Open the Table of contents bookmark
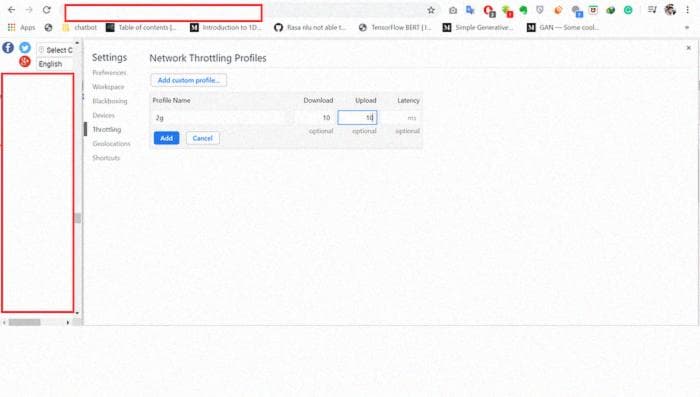 tap(141, 28)
